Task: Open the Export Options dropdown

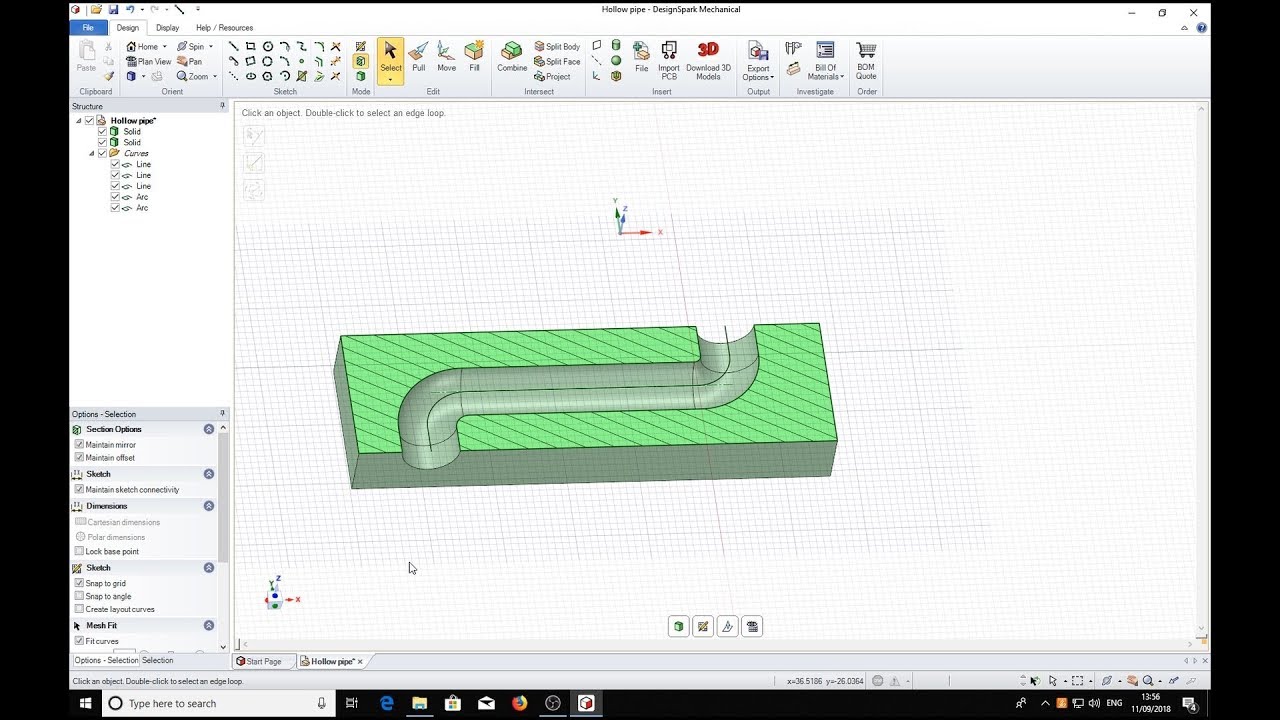Action: 758,61
